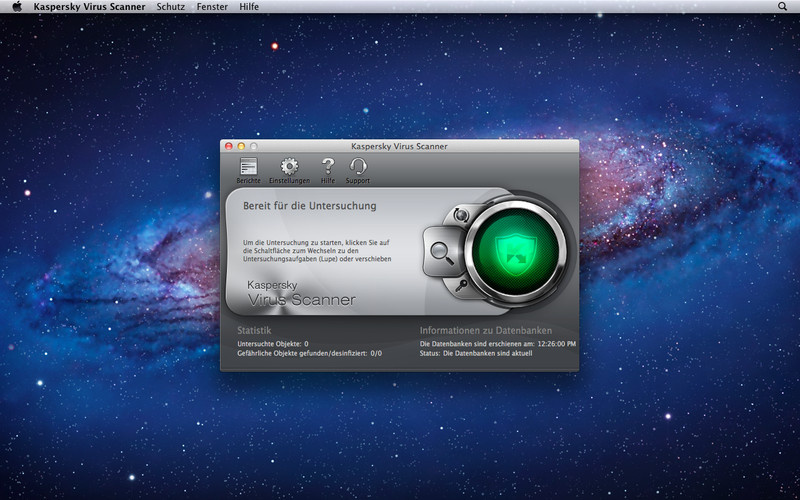Click the window title bar text
The width and height of the screenshot is (800, 500).
pos(399,146)
